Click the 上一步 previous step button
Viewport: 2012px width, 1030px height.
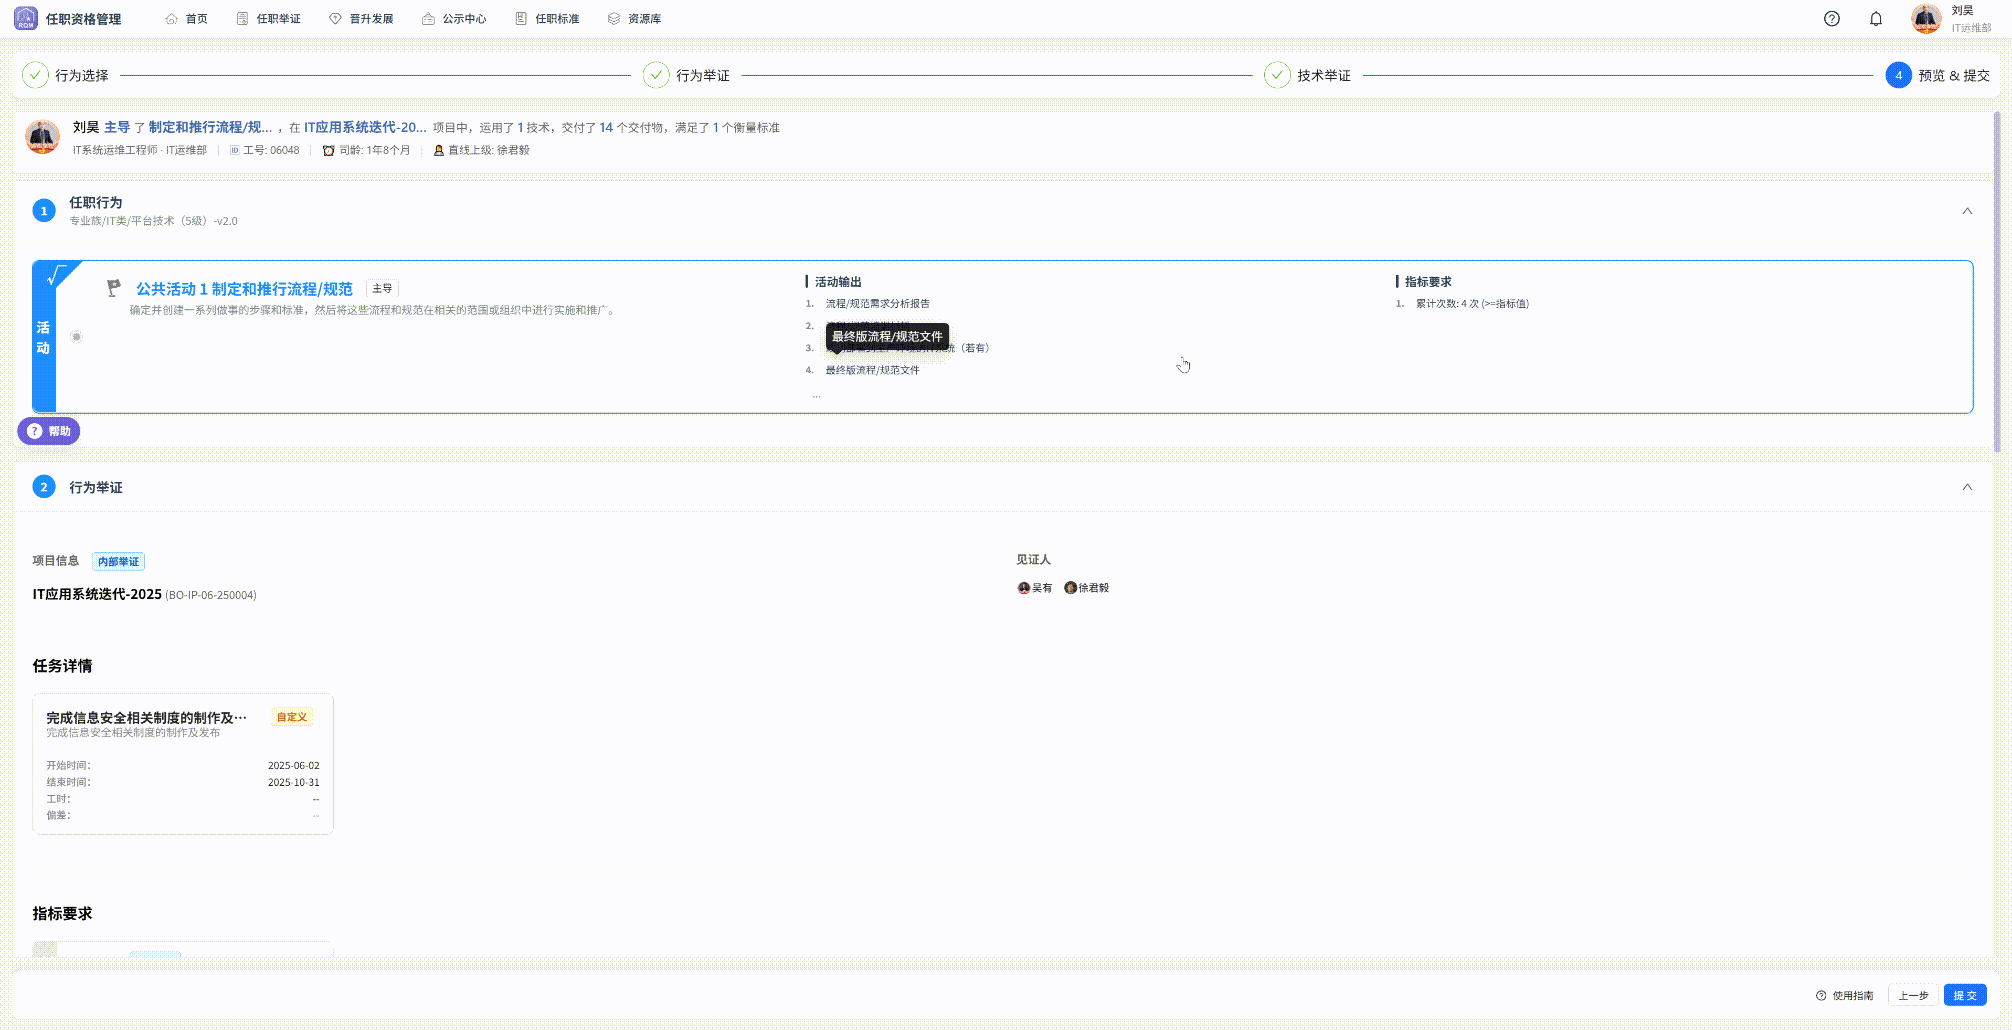point(1912,995)
